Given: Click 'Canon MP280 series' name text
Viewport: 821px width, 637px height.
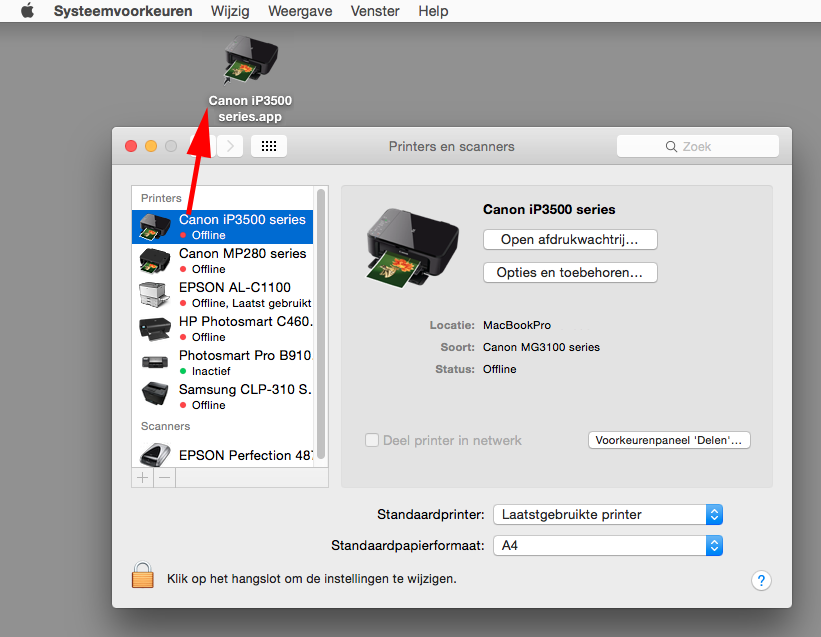Looking at the screenshot, I should pos(242,253).
